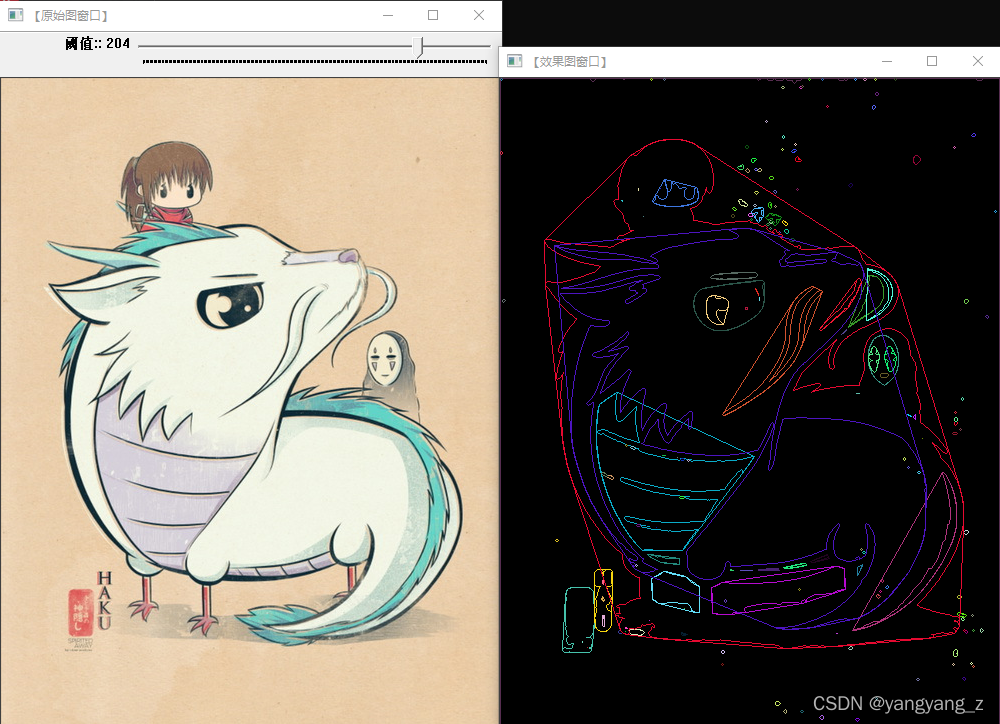Click the threshold slider thumb at 204
This screenshot has height=724, width=1000.
coord(418,47)
